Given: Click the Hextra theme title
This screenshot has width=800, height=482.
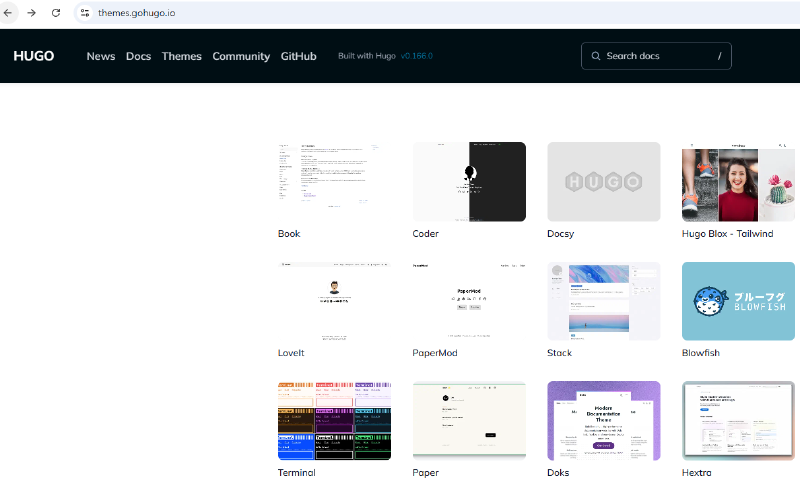Looking at the screenshot, I should pyautogui.click(x=696, y=473).
